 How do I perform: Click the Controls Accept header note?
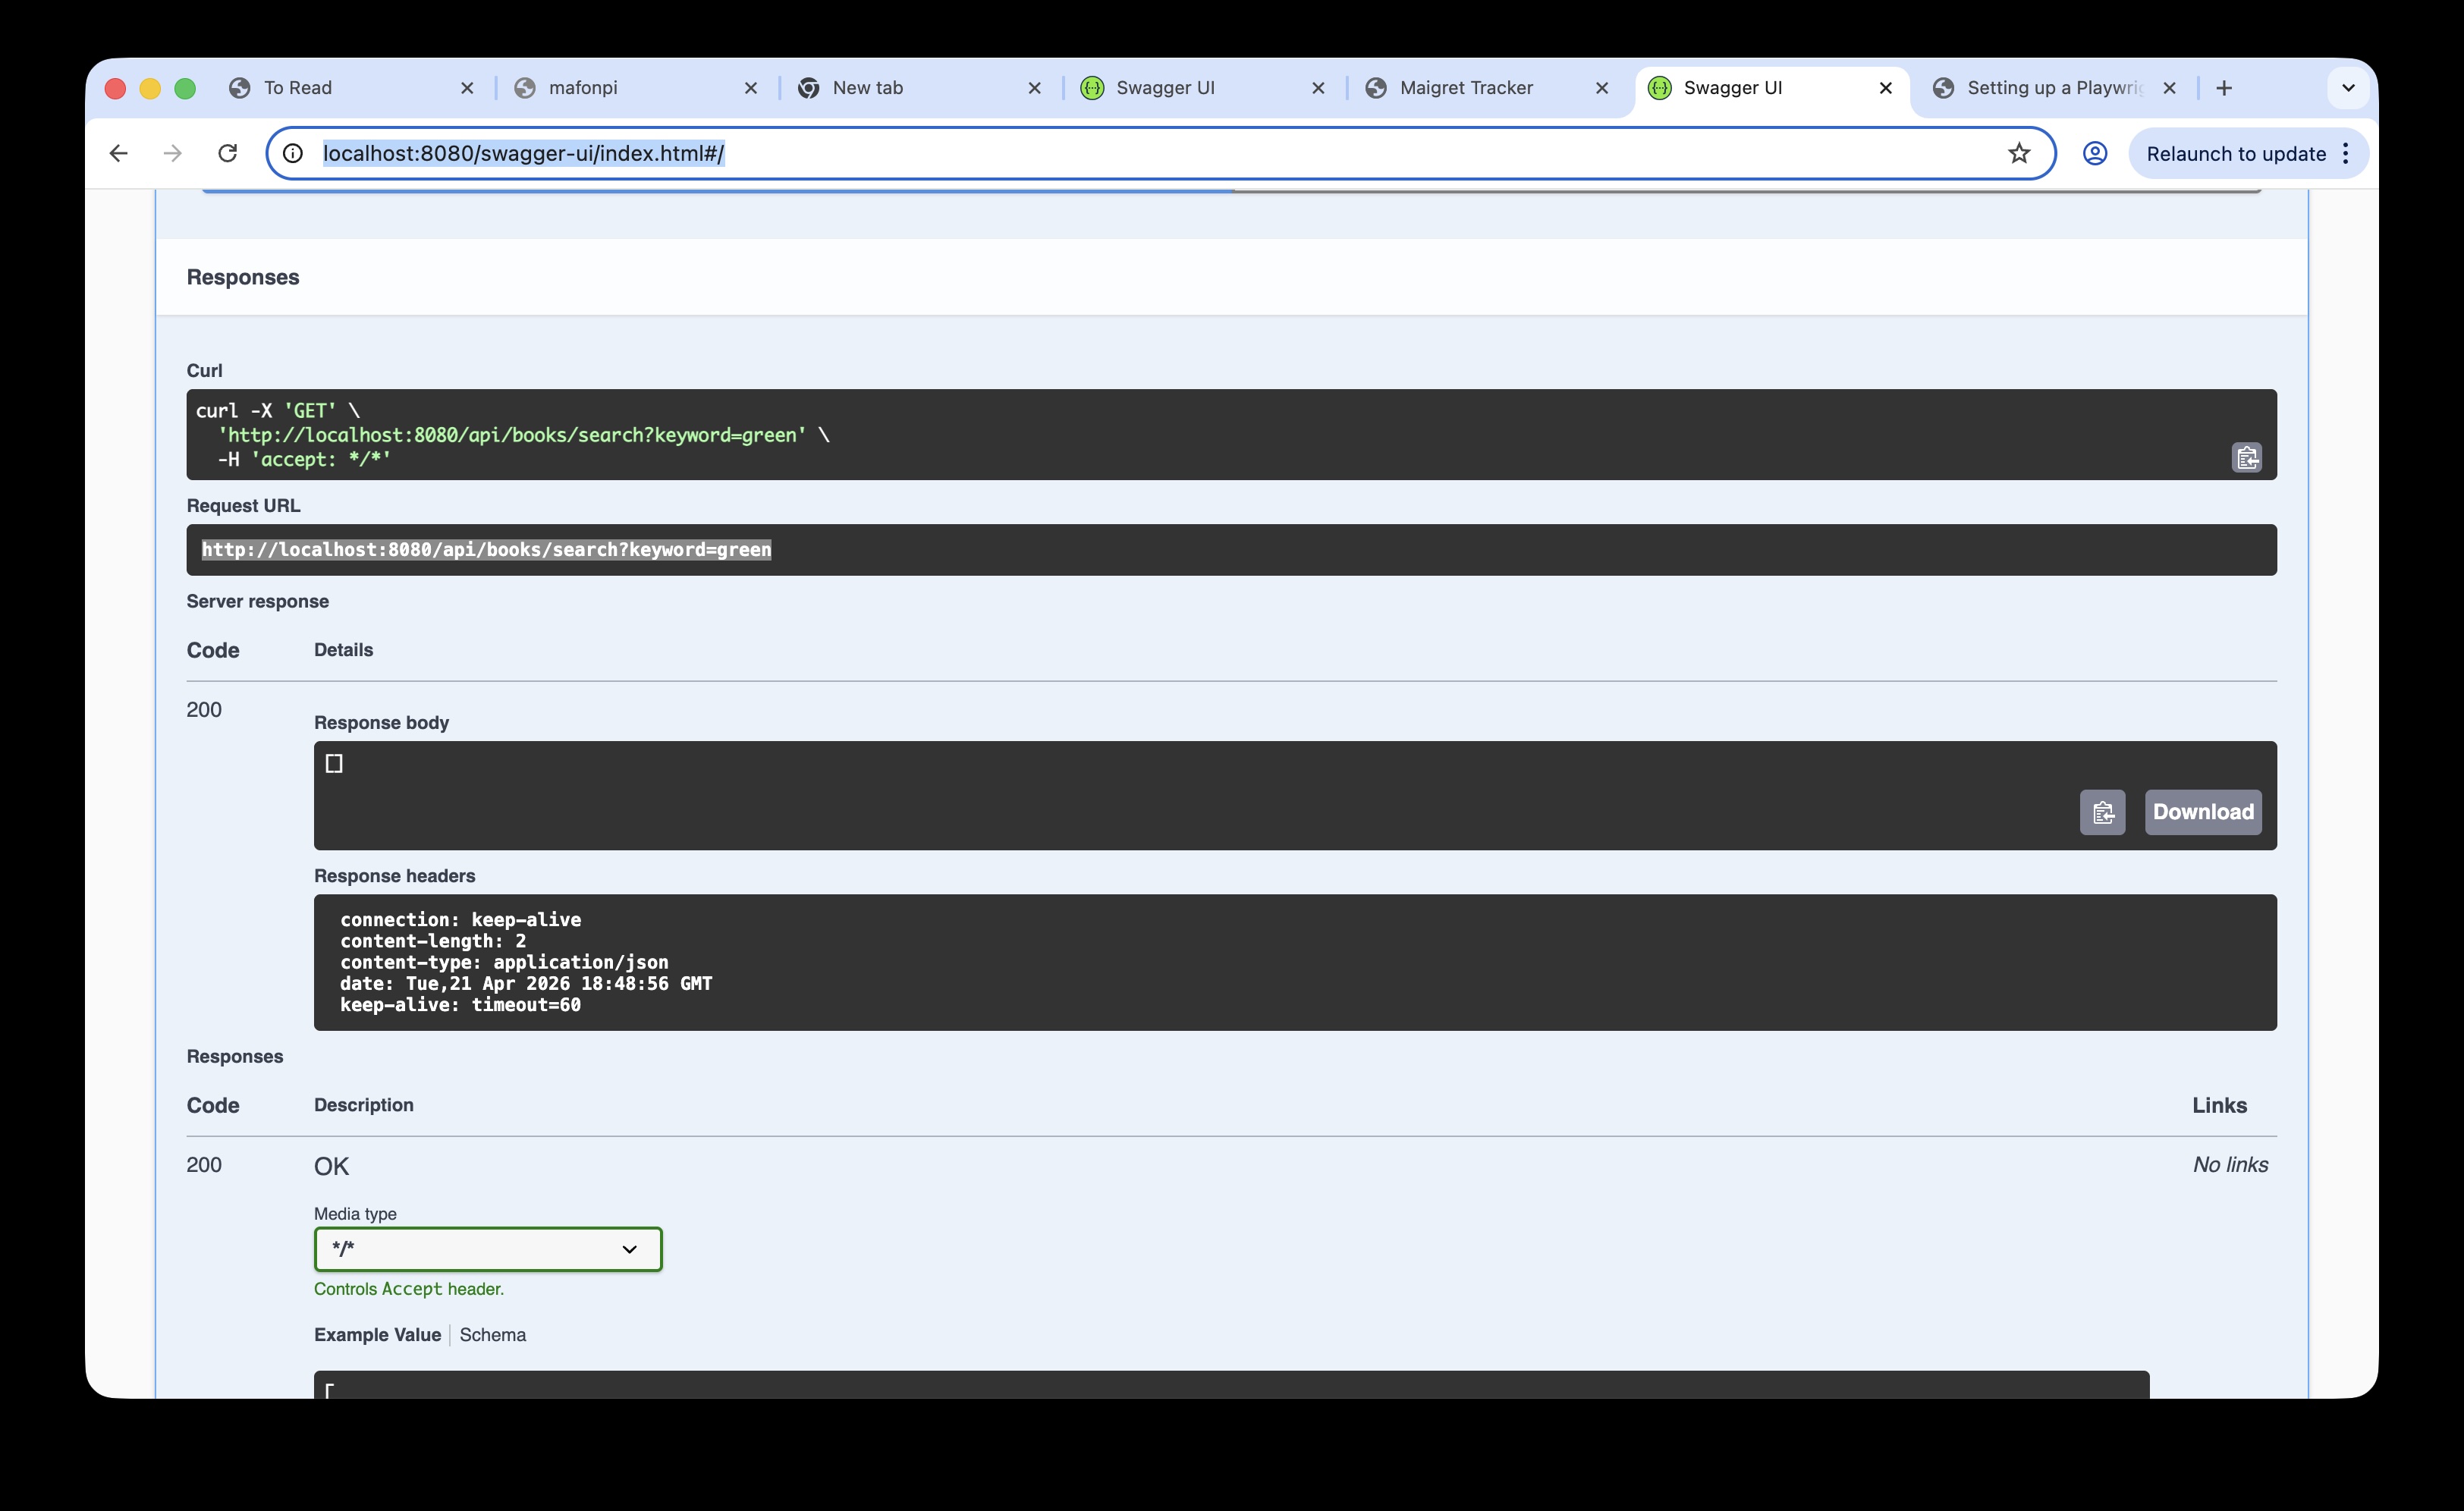coord(409,1289)
